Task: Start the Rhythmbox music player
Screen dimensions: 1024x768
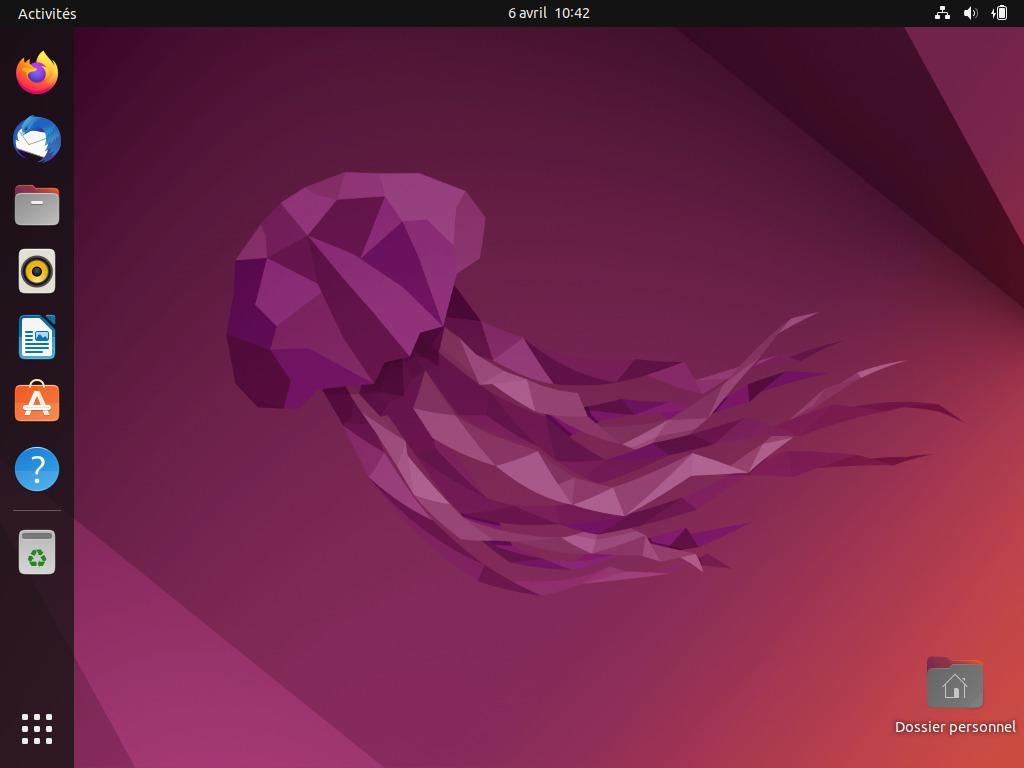Action: (37, 271)
